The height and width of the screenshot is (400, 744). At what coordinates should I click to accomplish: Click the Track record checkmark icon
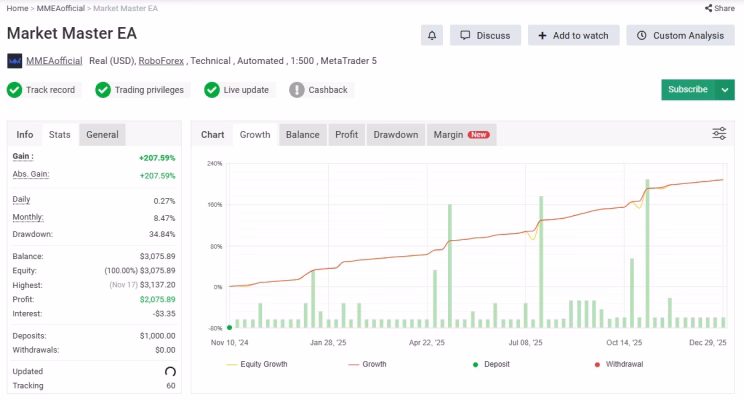pyautogui.click(x=14, y=90)
